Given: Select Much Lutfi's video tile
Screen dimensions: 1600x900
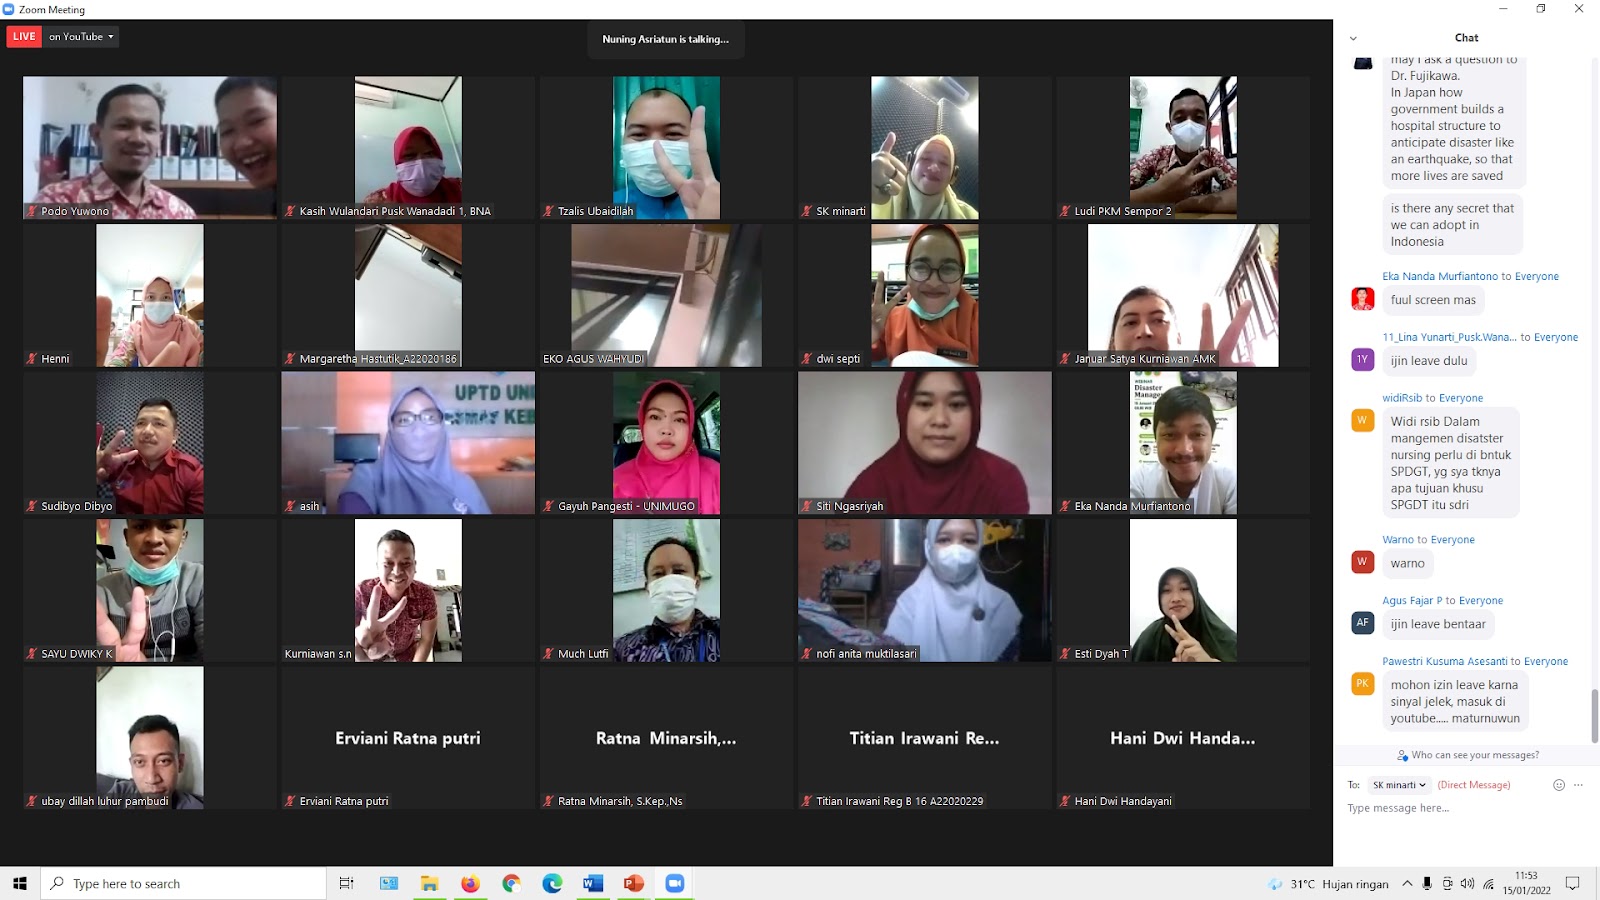Looking at the screenshot, I should click(666, 590).
